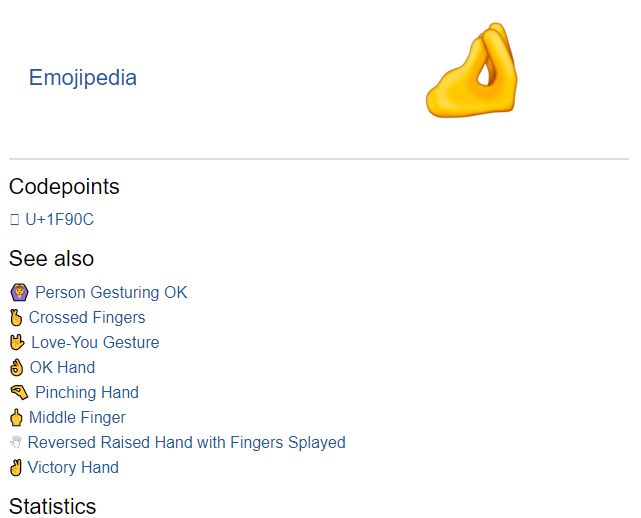
Task: Open the U+1F90C codepoint link
Action: (59, 220)
